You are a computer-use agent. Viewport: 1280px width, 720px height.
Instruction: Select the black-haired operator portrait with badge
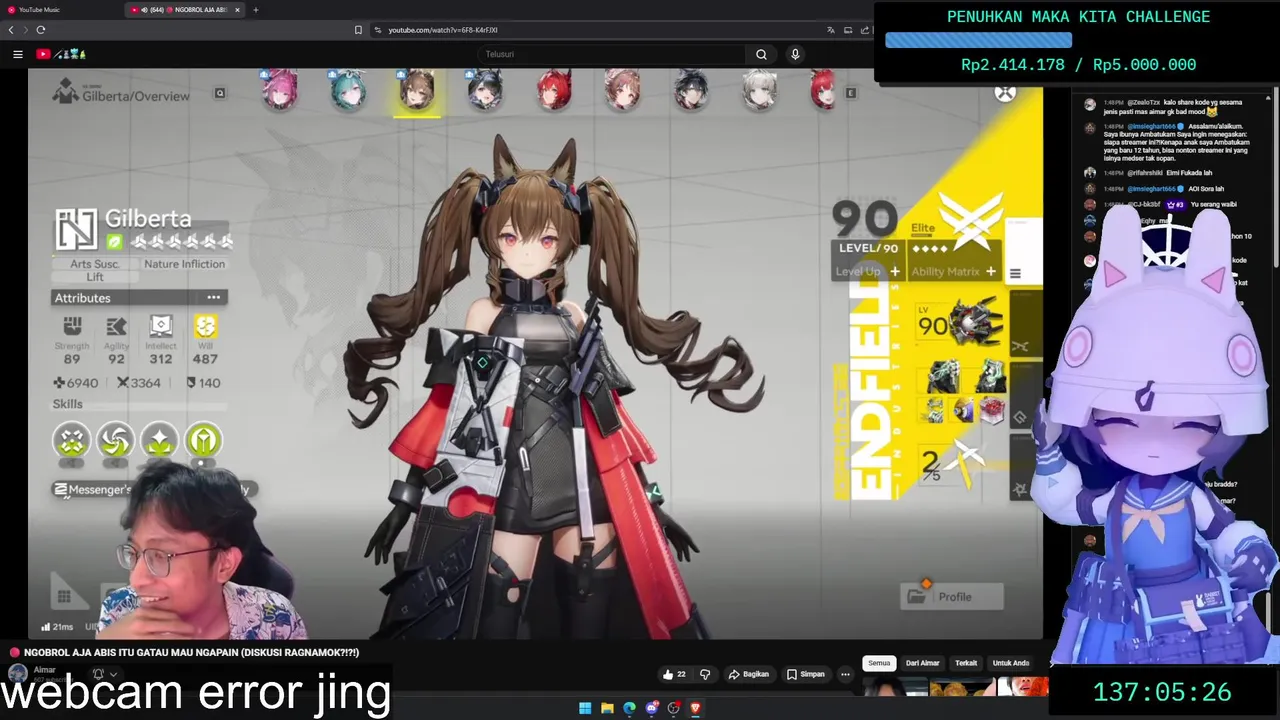tap(485, 90)
